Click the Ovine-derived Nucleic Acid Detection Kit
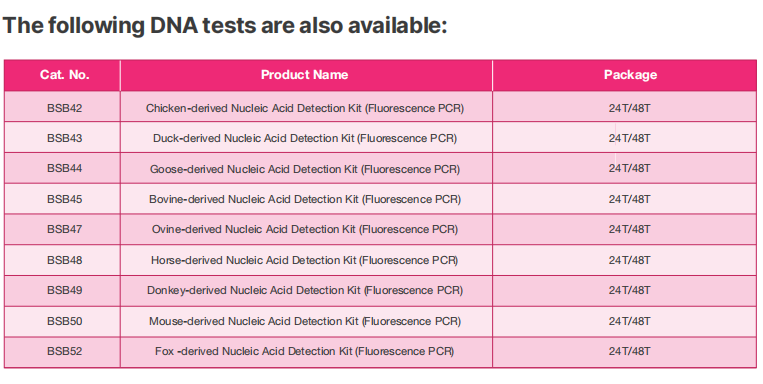Screen dimensions: 763x384 (305, 229)
